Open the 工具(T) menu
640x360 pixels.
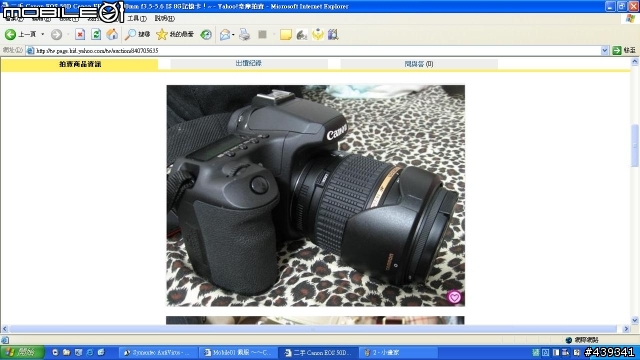137,18
